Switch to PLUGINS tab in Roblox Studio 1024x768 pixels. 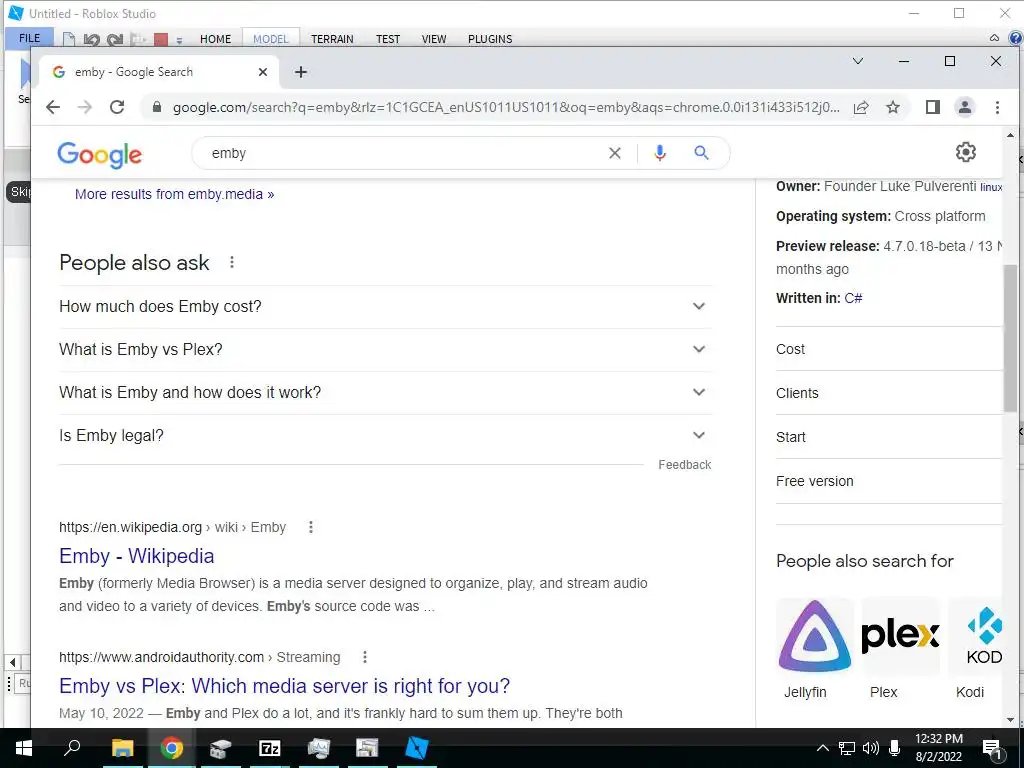click(490, 39)
